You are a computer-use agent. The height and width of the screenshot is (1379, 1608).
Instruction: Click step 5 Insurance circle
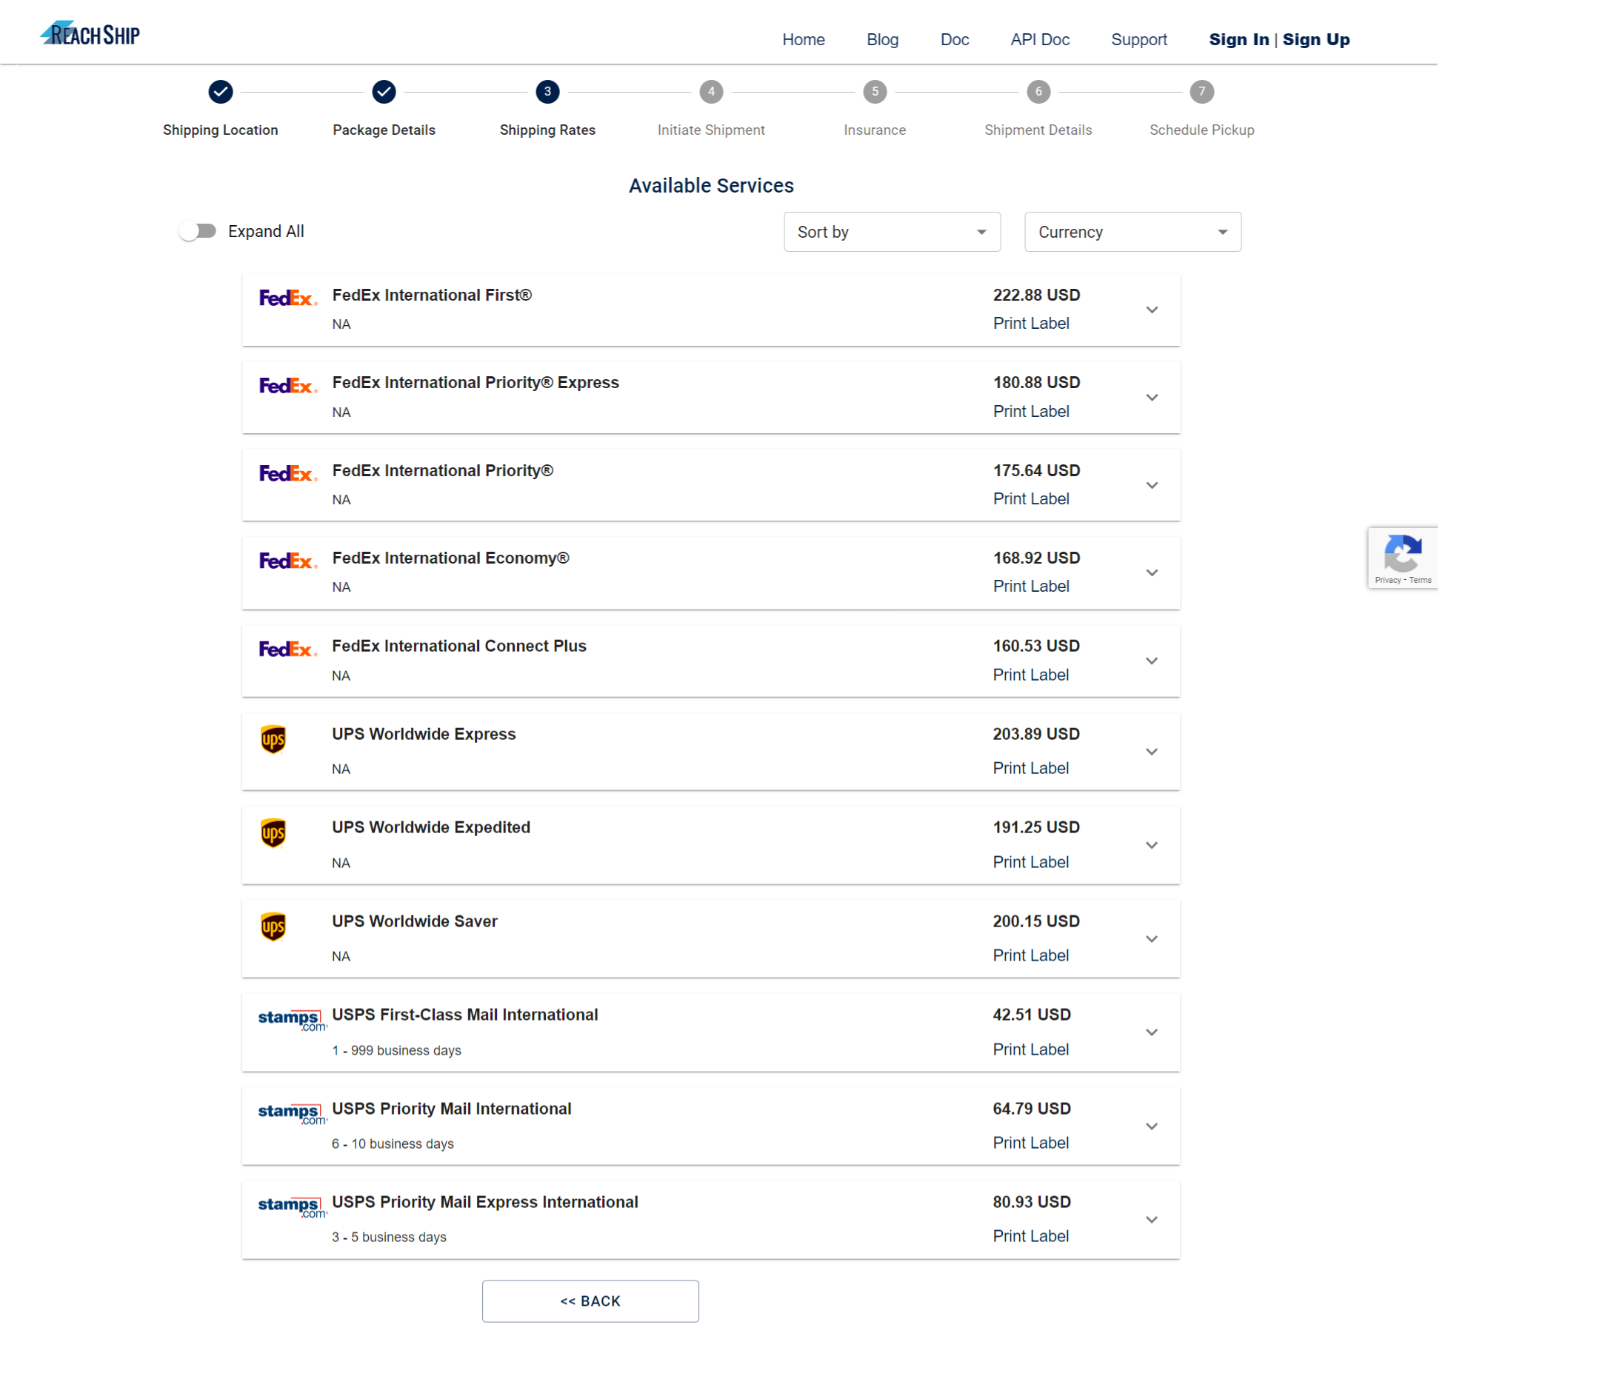pos(875,92)
